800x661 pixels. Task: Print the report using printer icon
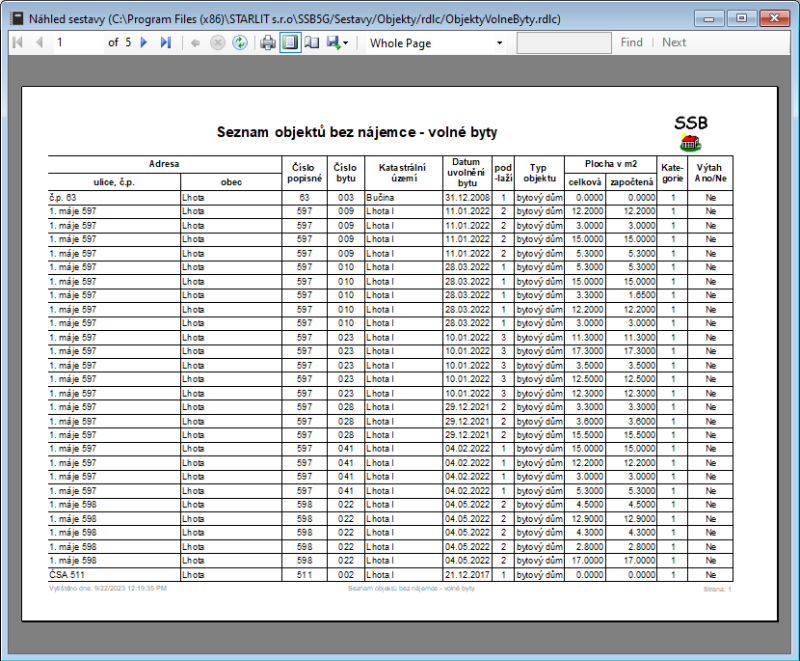click(x=268, y=43)
